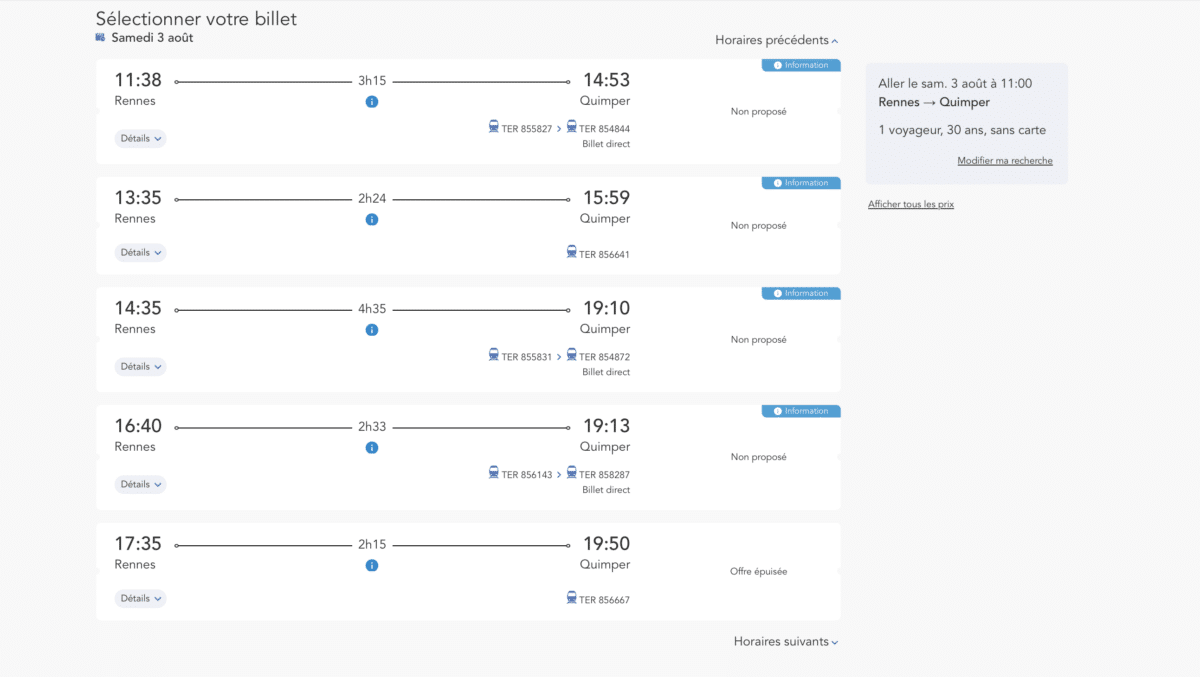Load Horaires suivants later times
Viewport: 1200px width, 677px height.
pos(785,642)
